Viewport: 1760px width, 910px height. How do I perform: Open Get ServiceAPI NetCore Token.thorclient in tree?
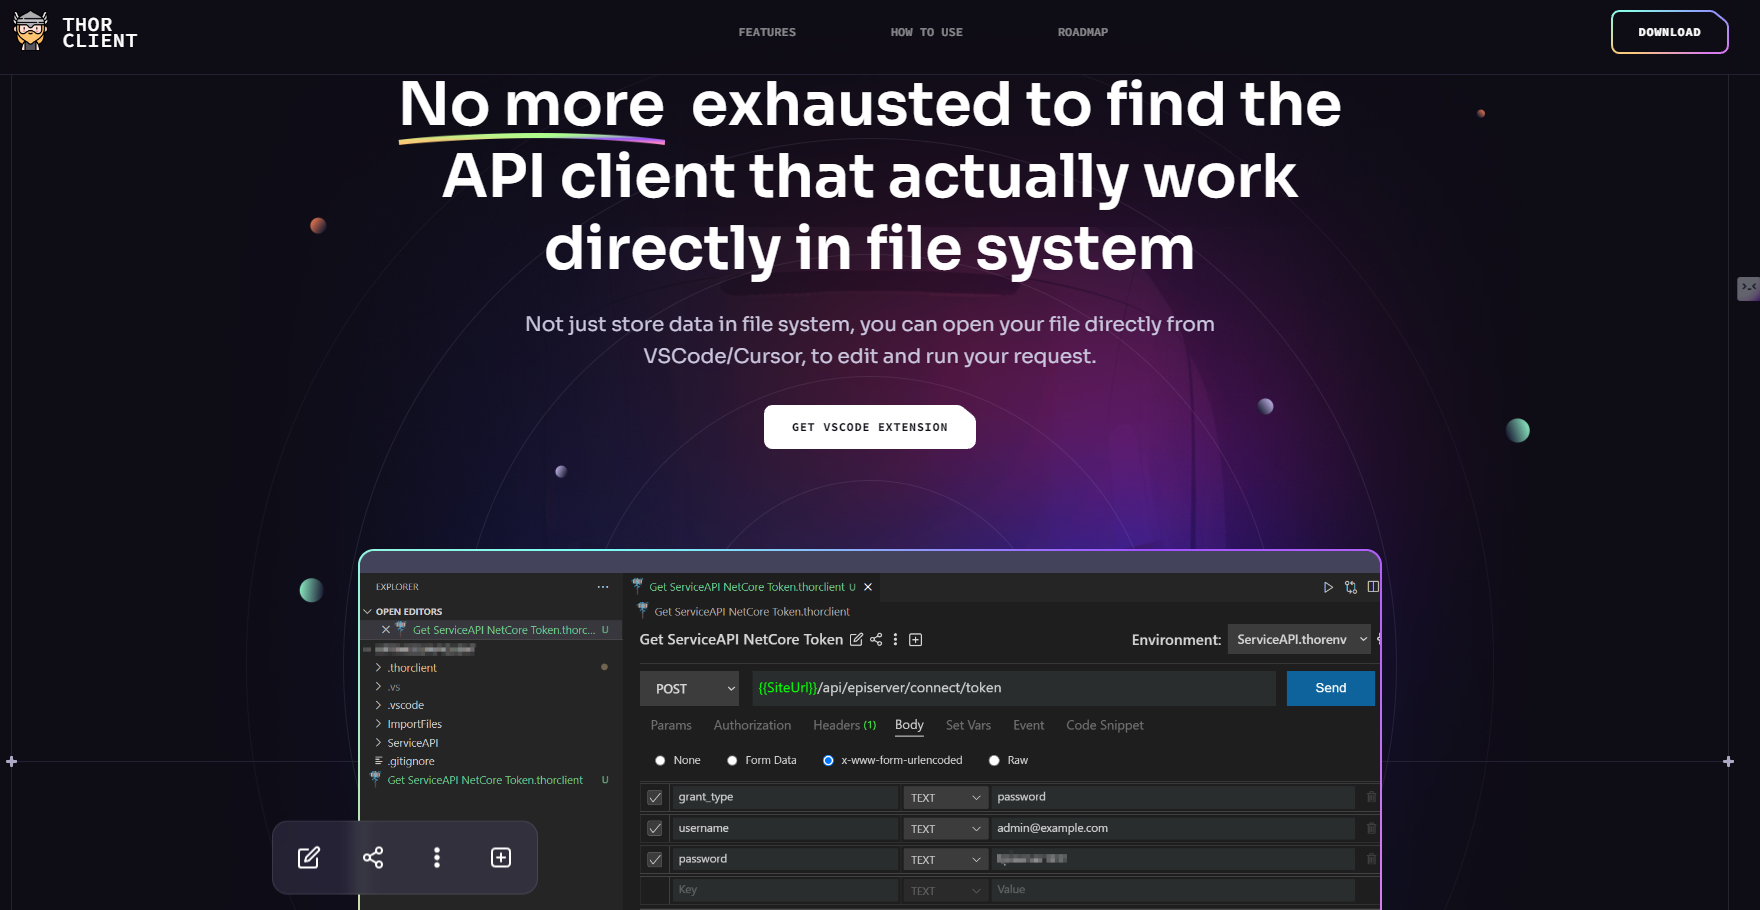pos(485,780)
